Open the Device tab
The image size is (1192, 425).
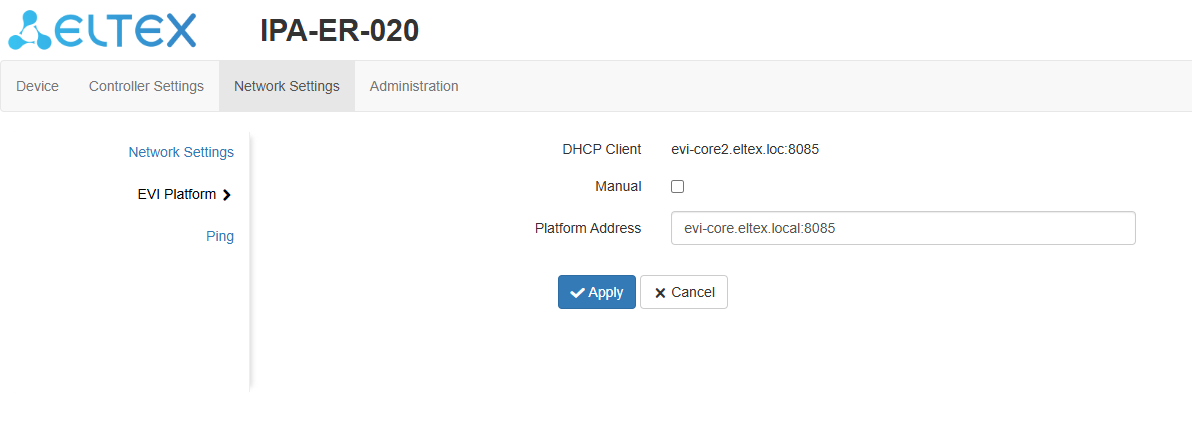[37, 86]
